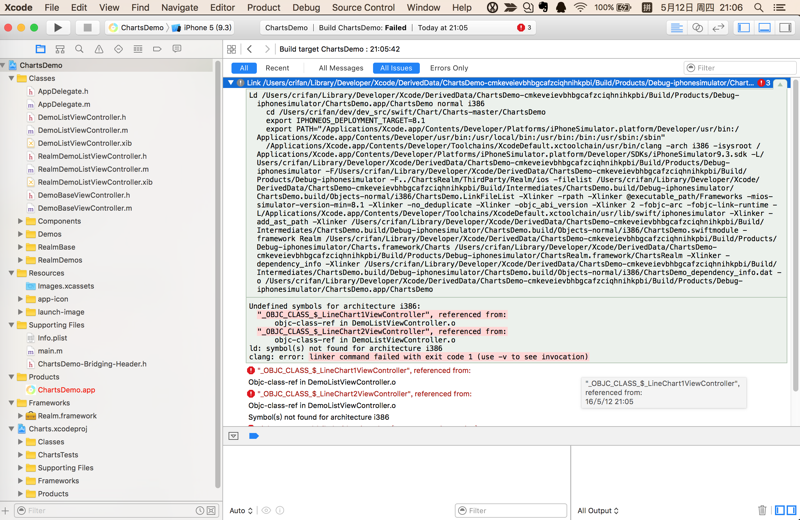Expand the Realm.framework item
Image resolution: width=800 pixels, height=520 pixels.
(x=20, y=416)
